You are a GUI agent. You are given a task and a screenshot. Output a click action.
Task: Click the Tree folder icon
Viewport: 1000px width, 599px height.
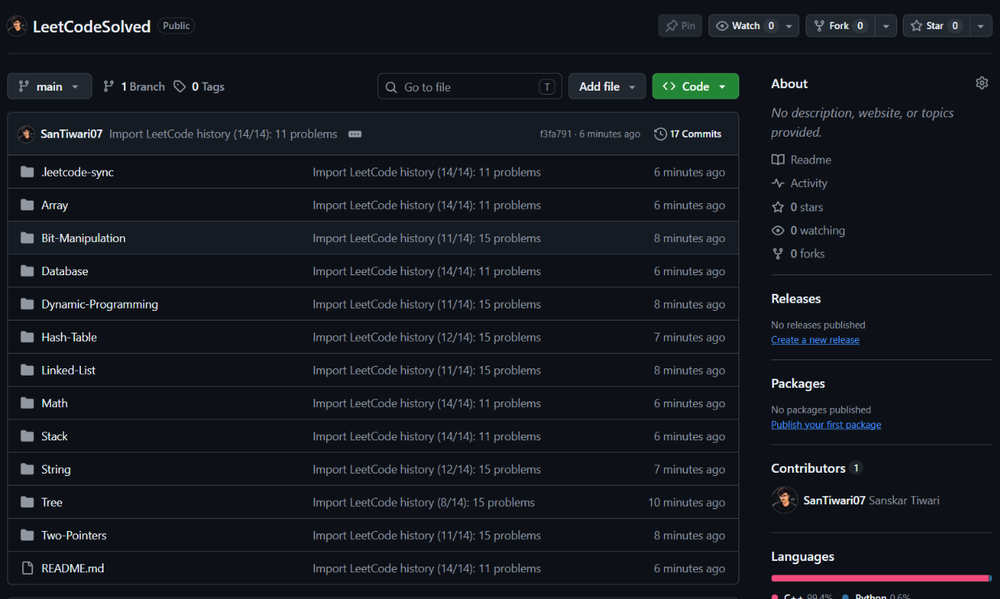pyautogui.click(x=27, y=502)
